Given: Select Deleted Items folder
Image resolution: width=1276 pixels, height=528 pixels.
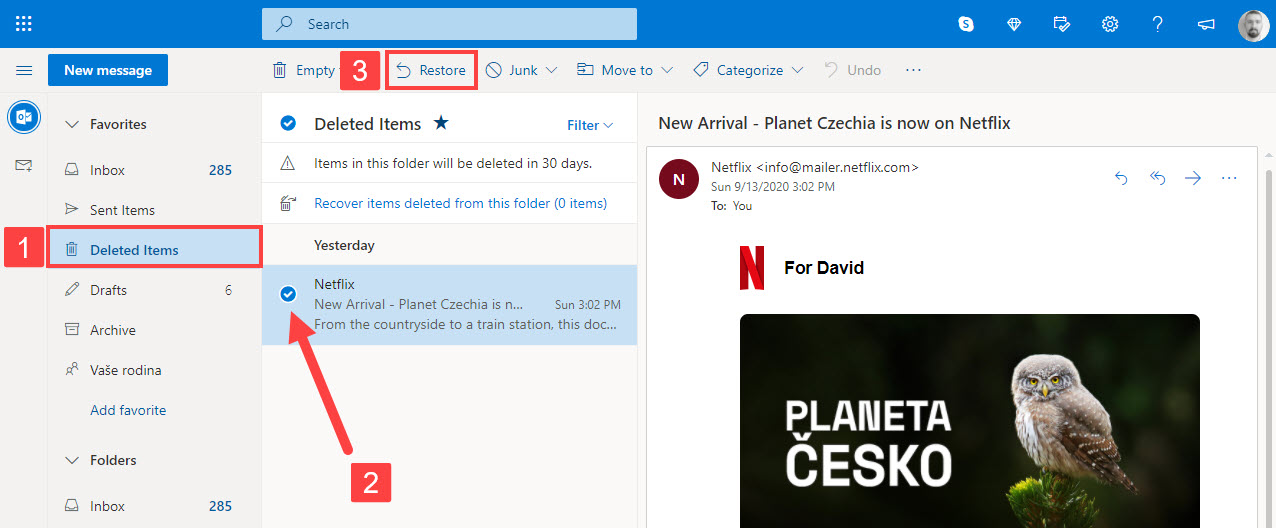Looking at the screenshot, I should point(154,249).
